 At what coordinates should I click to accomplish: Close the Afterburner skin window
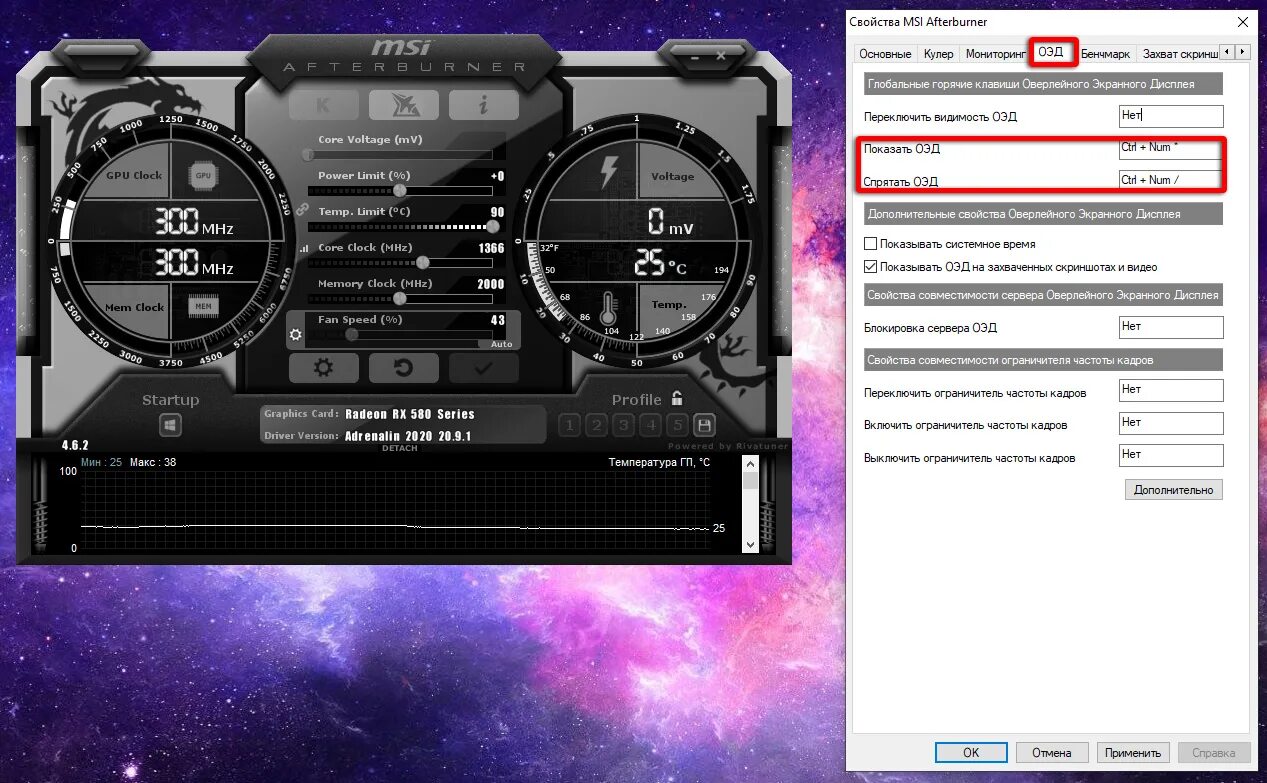(x=722, y=57)
